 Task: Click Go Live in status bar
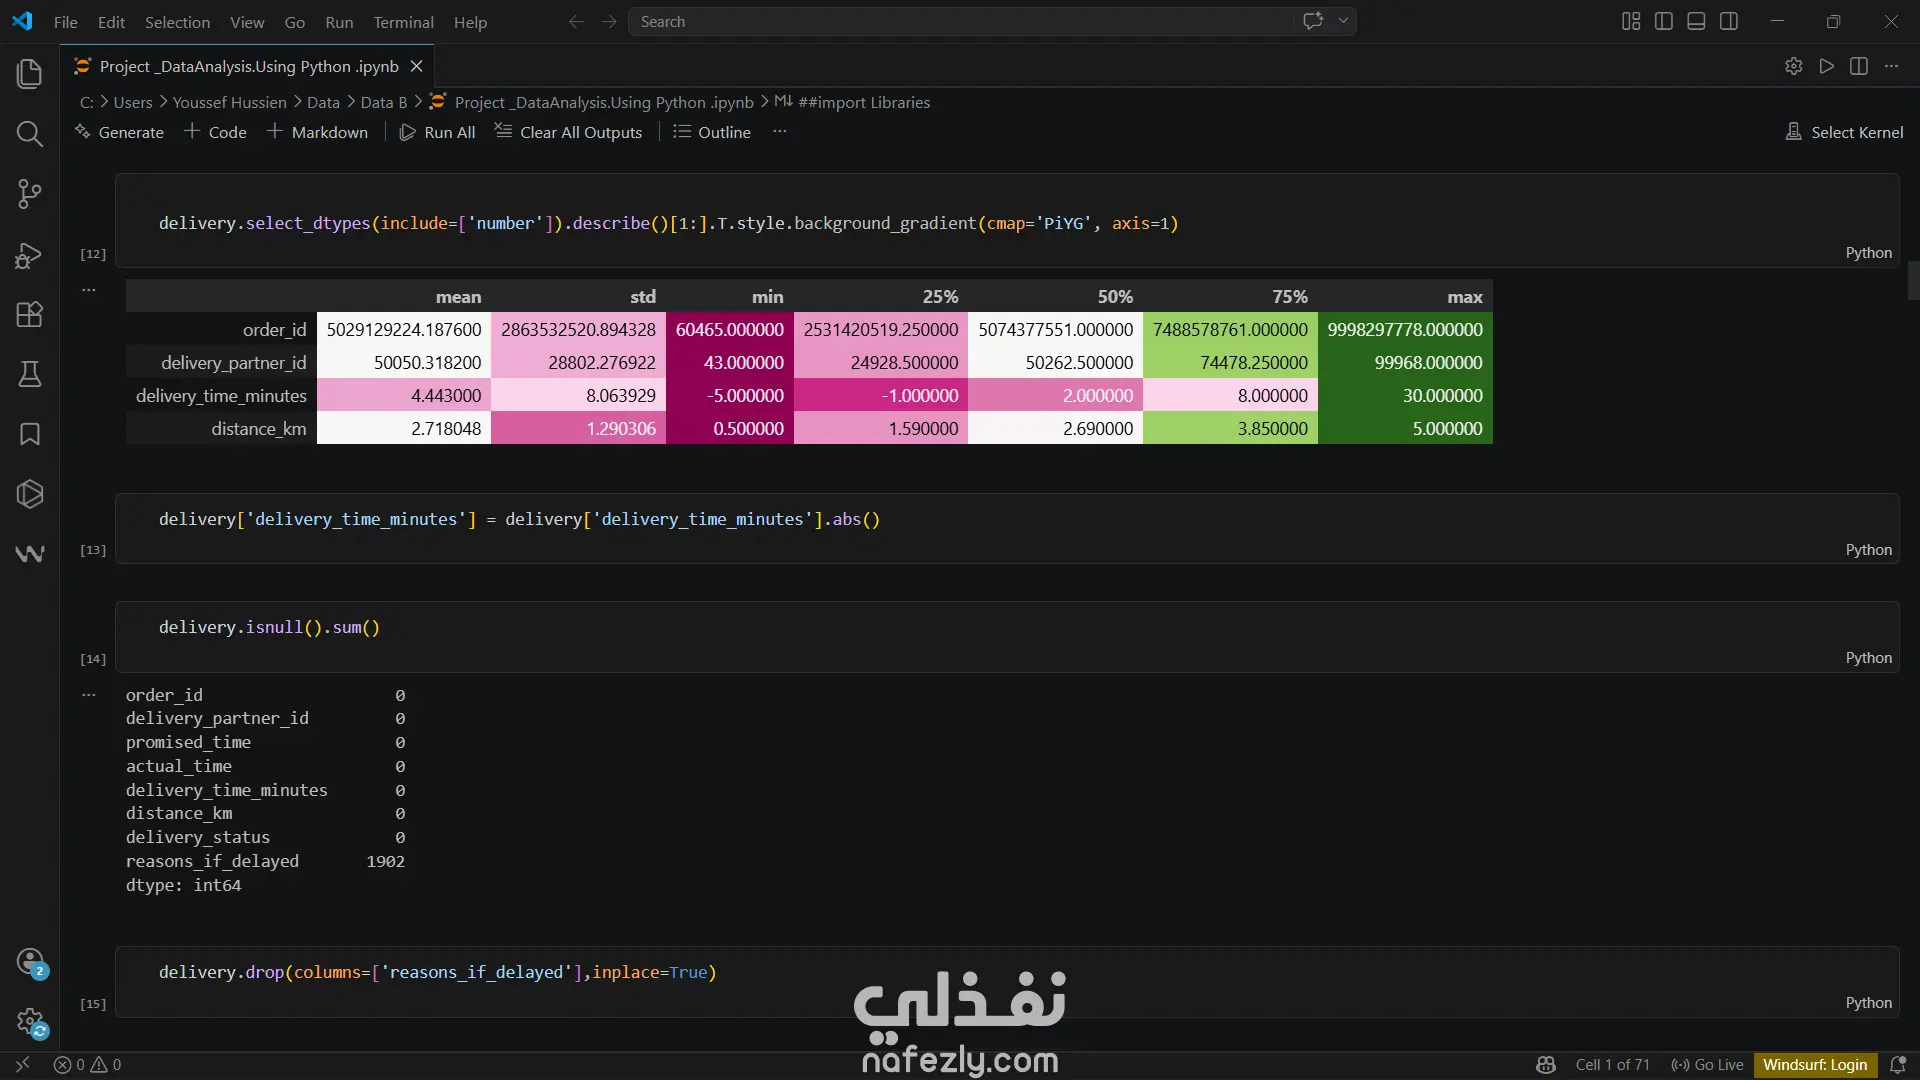tap(1707, 1065)
